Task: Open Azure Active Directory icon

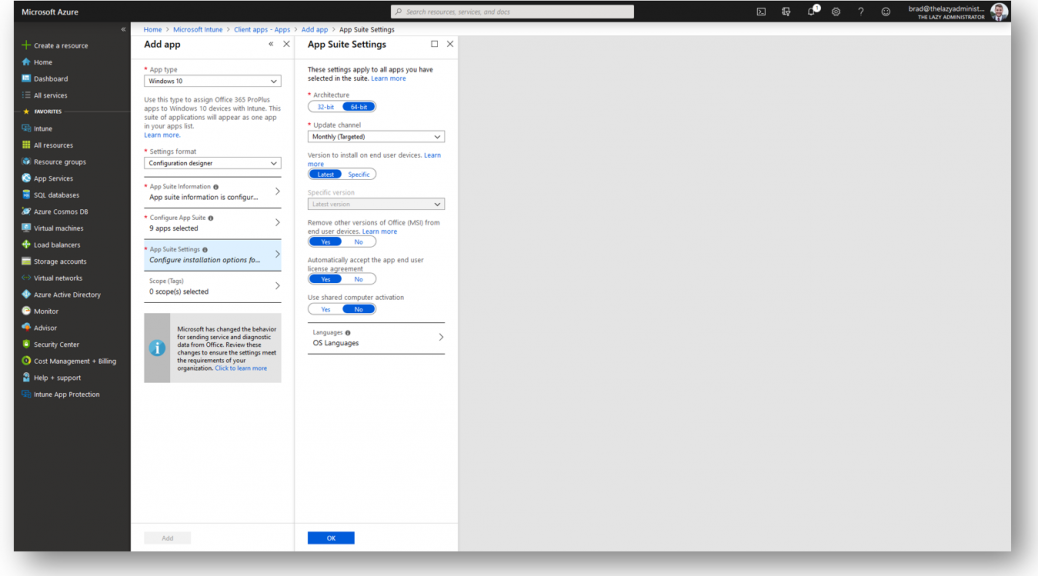Action: tap(26, 295)
